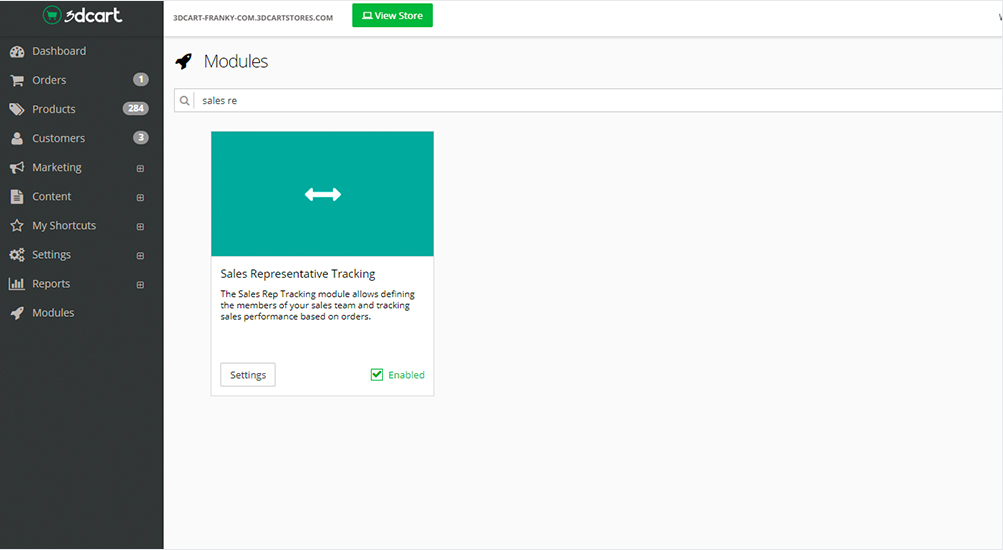Expand the Marketing menu section
Image resolution: width=1003 pixels, height=550 pixels.
(x=140, y=168)
